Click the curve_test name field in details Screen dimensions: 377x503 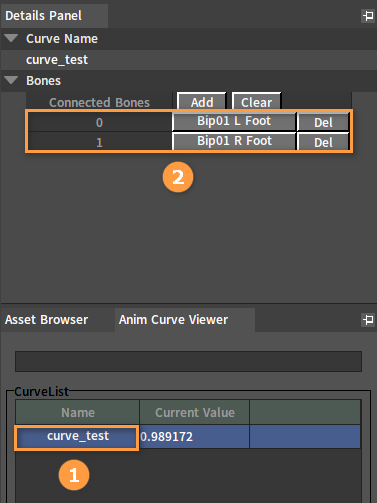(189, 60)
